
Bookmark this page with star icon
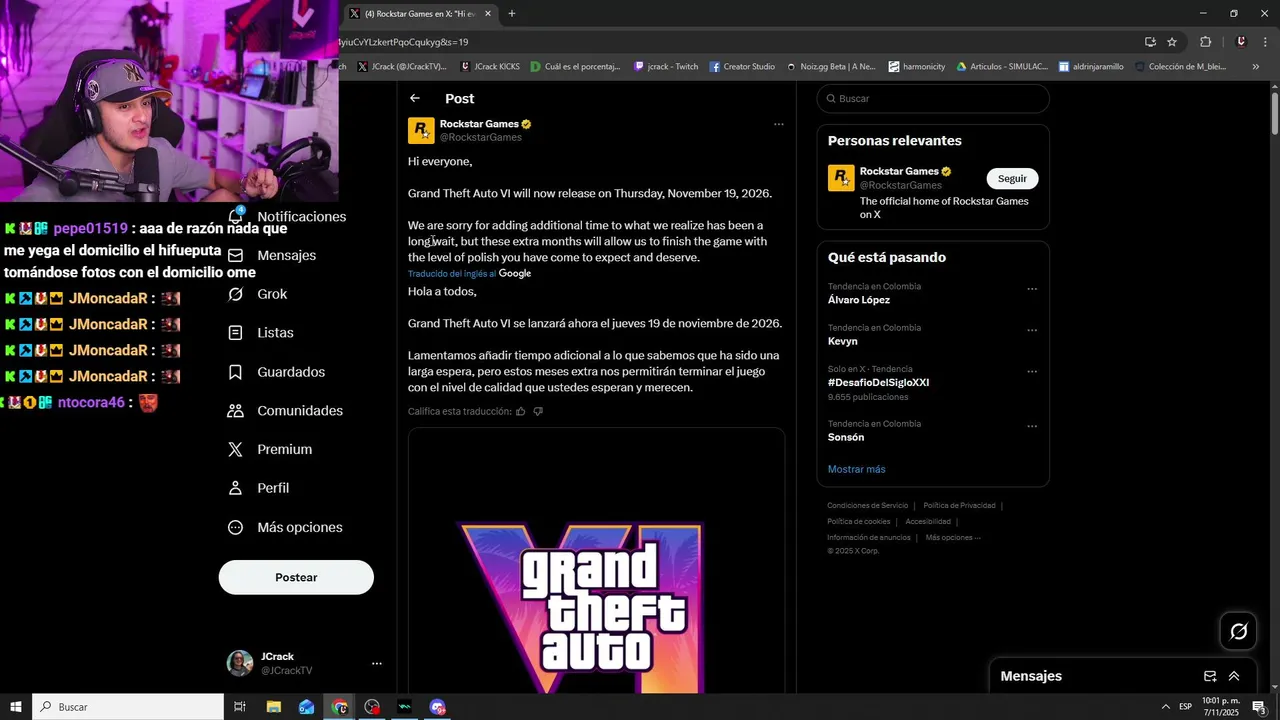1172,42
